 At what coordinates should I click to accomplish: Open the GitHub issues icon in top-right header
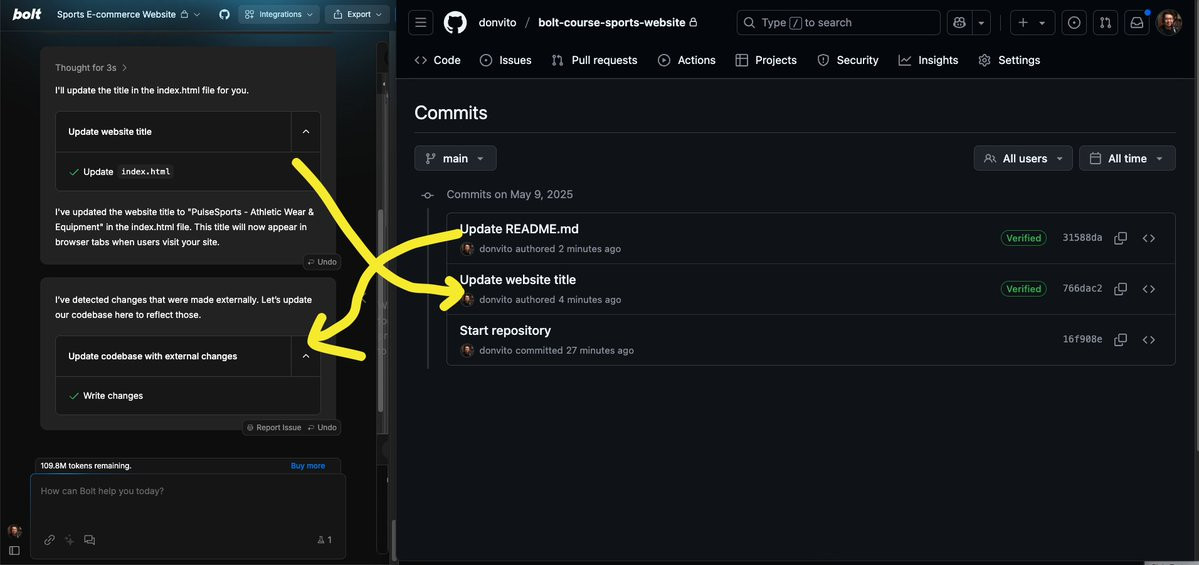[x=1074, y=23]
